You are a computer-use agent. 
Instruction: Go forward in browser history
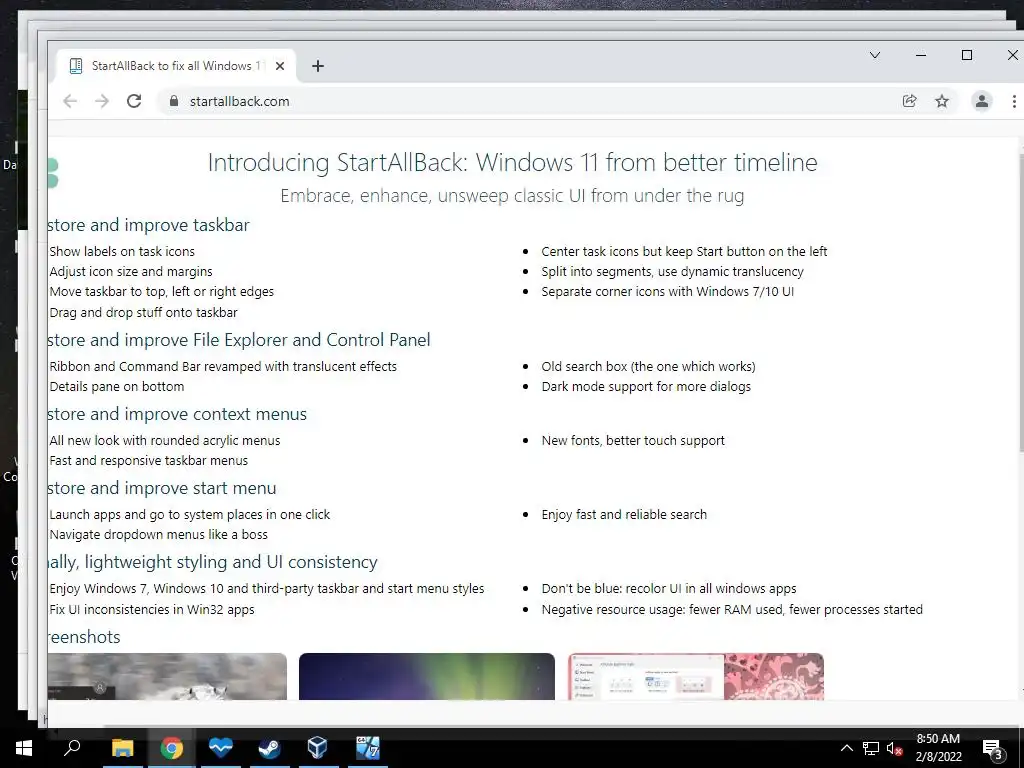[x=102, y=101]
